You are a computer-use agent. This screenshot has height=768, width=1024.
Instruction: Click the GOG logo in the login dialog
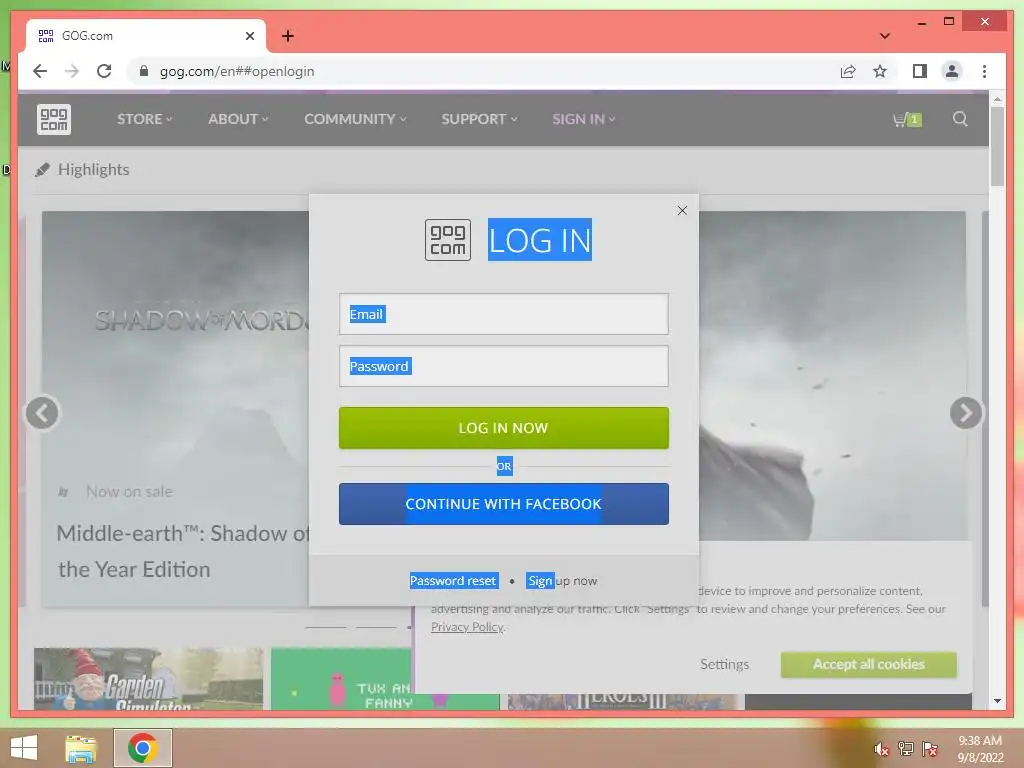click(448, 240)
